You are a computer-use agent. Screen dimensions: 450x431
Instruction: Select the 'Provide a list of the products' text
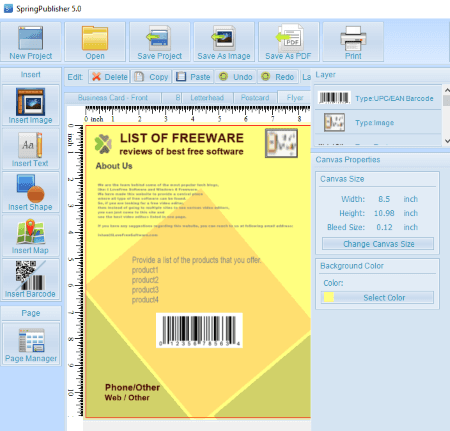pos(196,260)
